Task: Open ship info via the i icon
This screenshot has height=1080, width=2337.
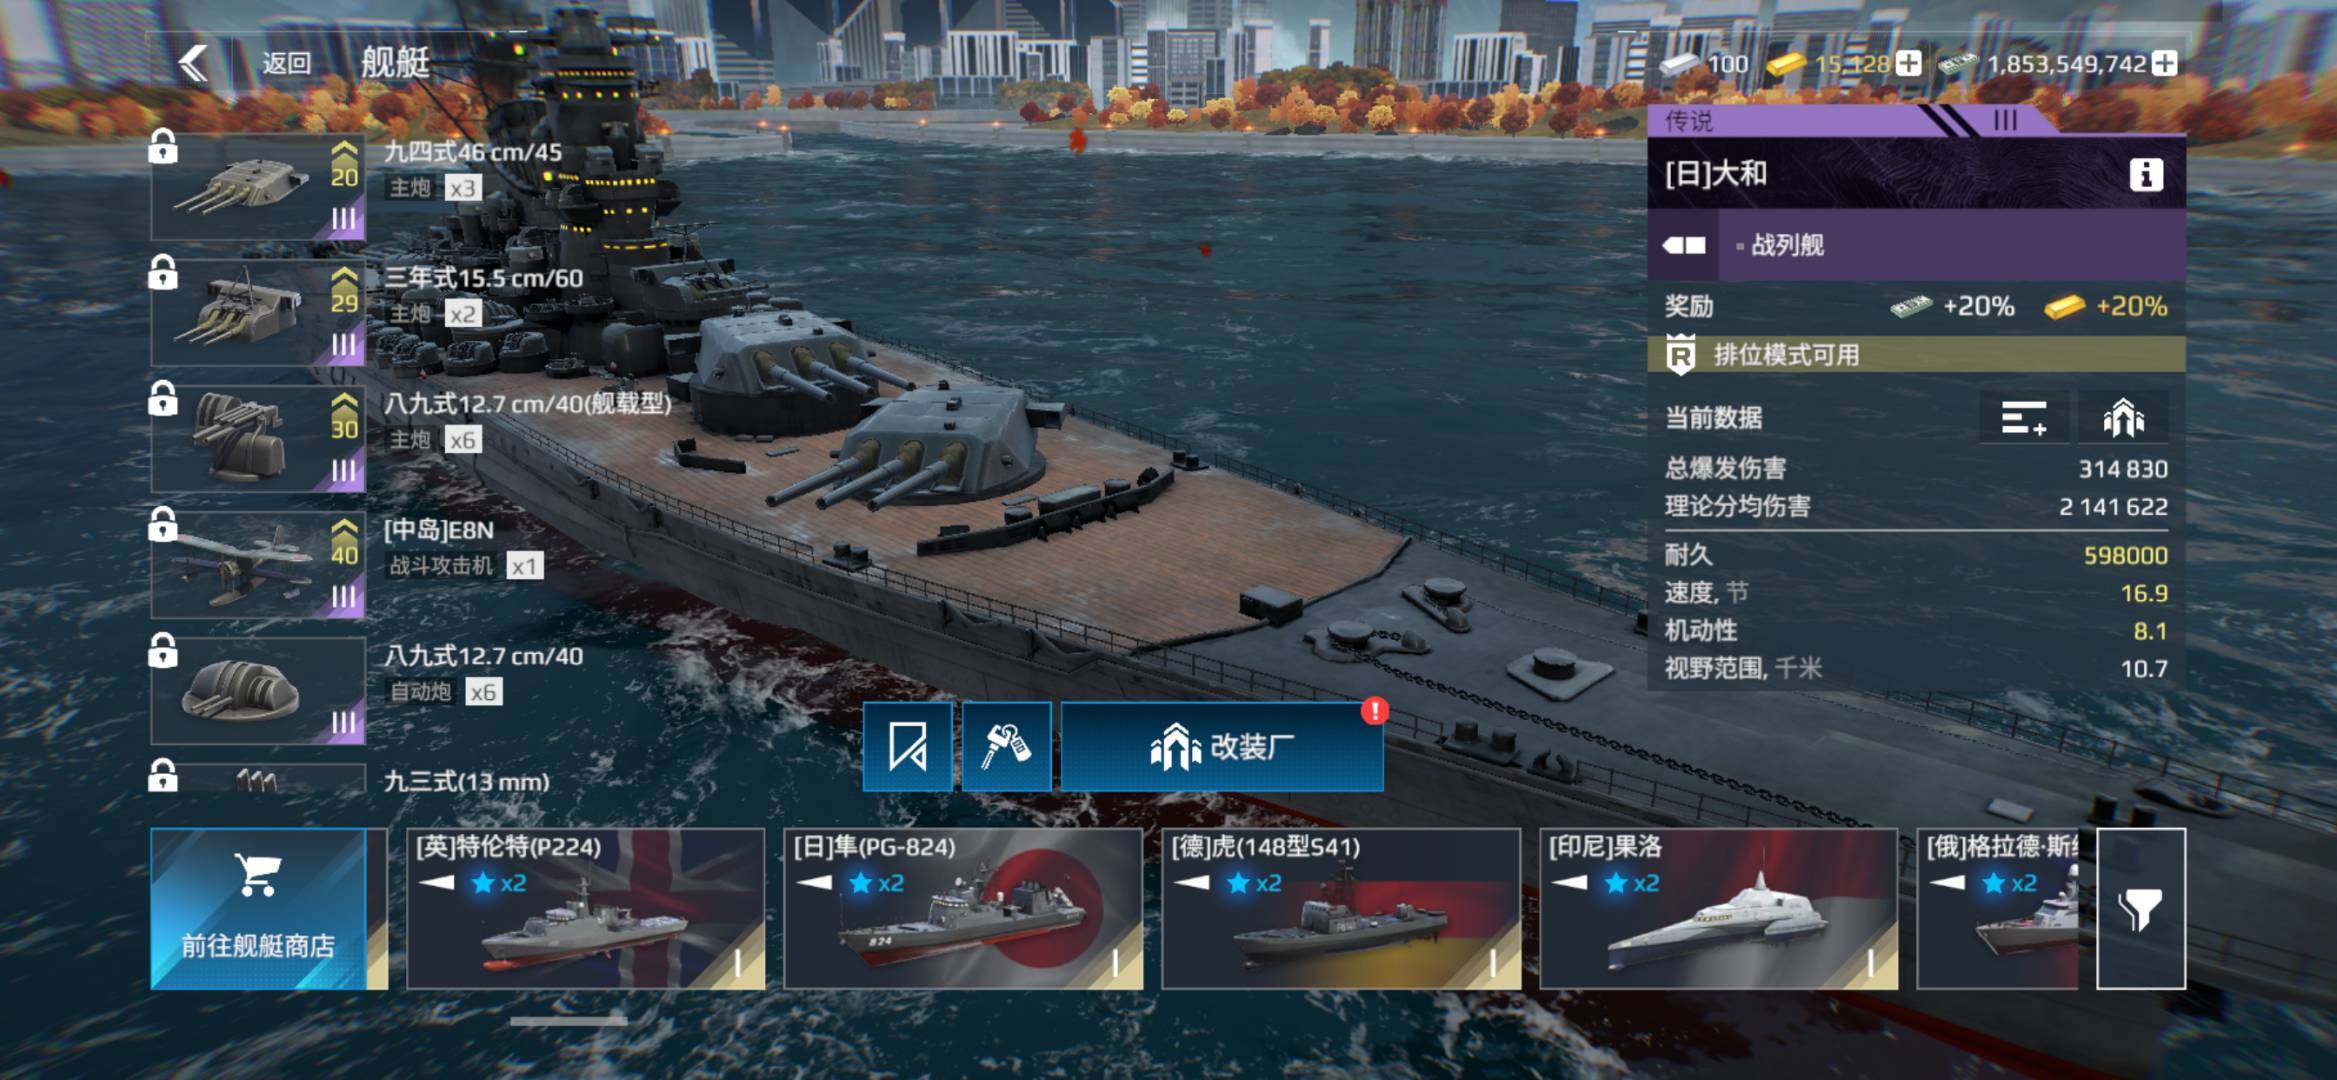Action: point(2145,175)
